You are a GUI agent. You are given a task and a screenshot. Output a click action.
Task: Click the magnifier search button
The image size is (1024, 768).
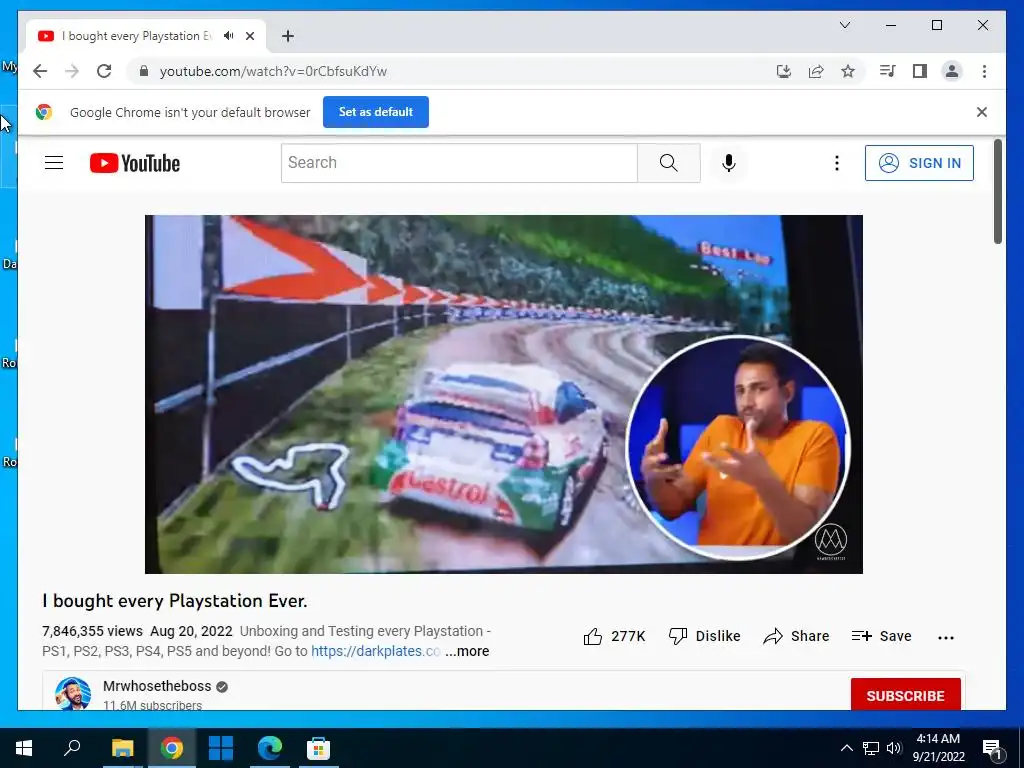coord(669,163)
